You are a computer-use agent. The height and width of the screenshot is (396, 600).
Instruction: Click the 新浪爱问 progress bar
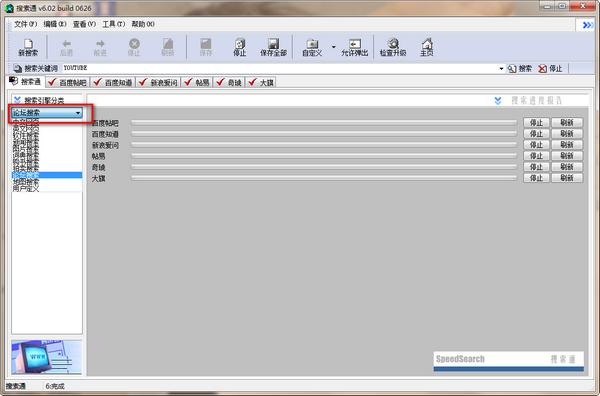(324, 145)
